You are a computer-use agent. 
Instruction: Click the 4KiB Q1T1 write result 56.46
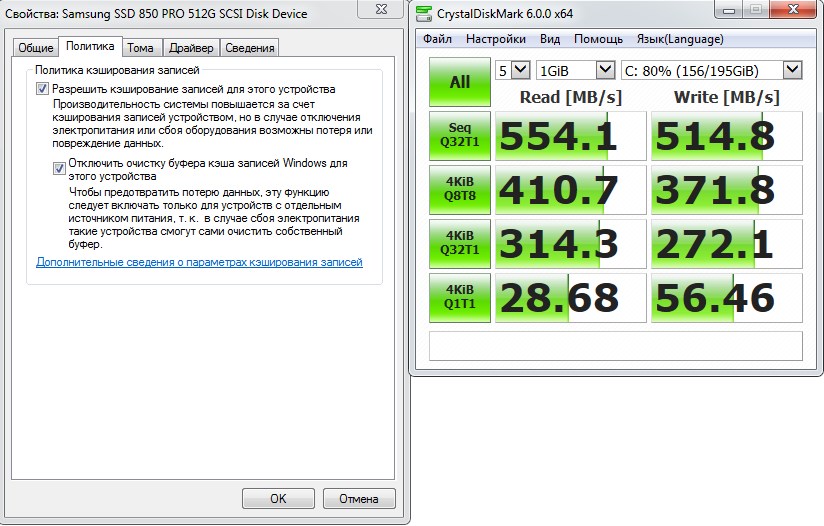coord(727,298)
